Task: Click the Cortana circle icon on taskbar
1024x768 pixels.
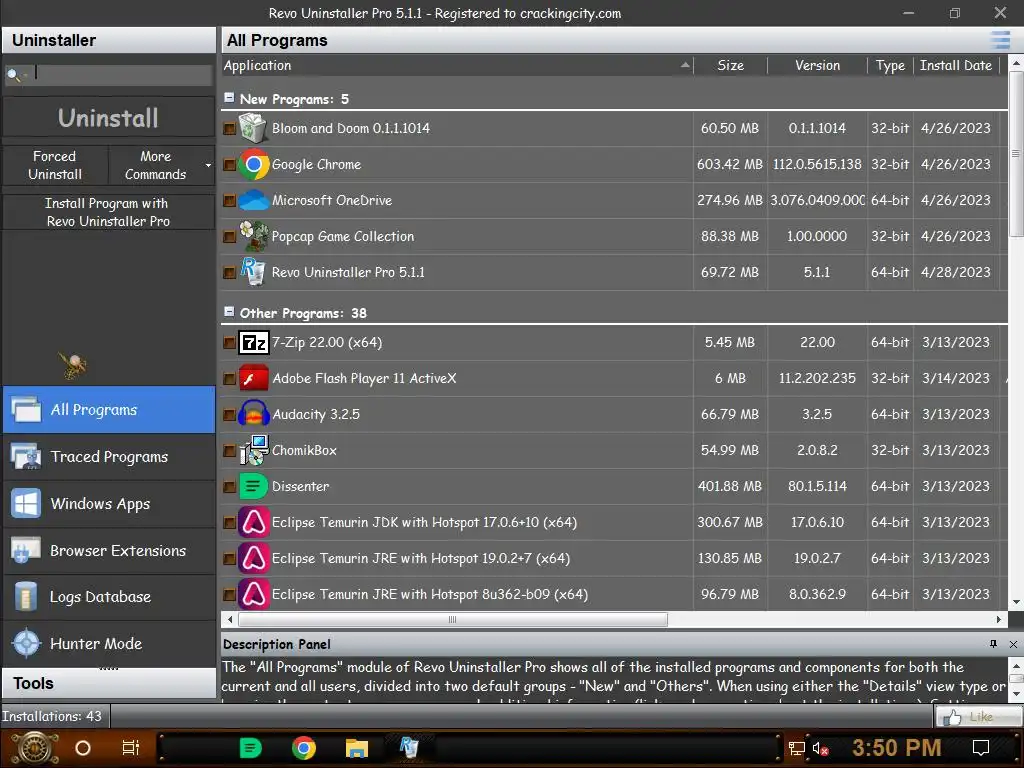Action: pos(83,748)
